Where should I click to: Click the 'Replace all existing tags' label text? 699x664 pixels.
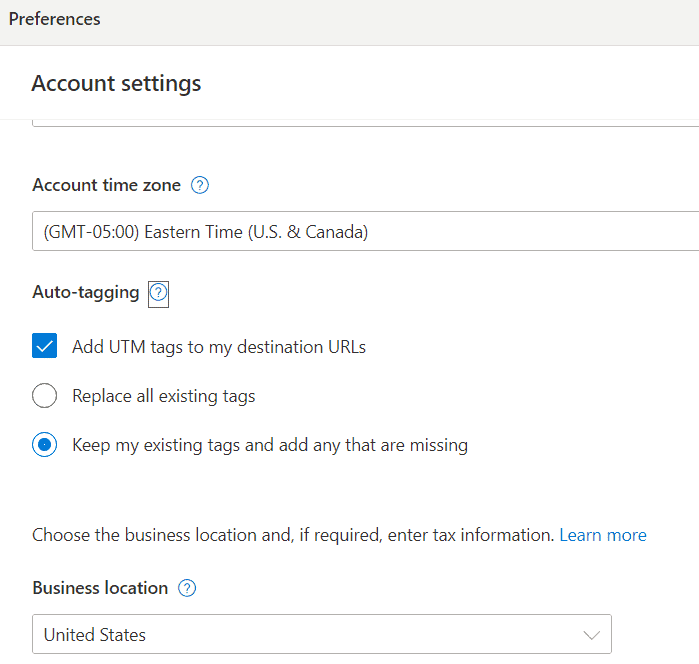(163, 396)
